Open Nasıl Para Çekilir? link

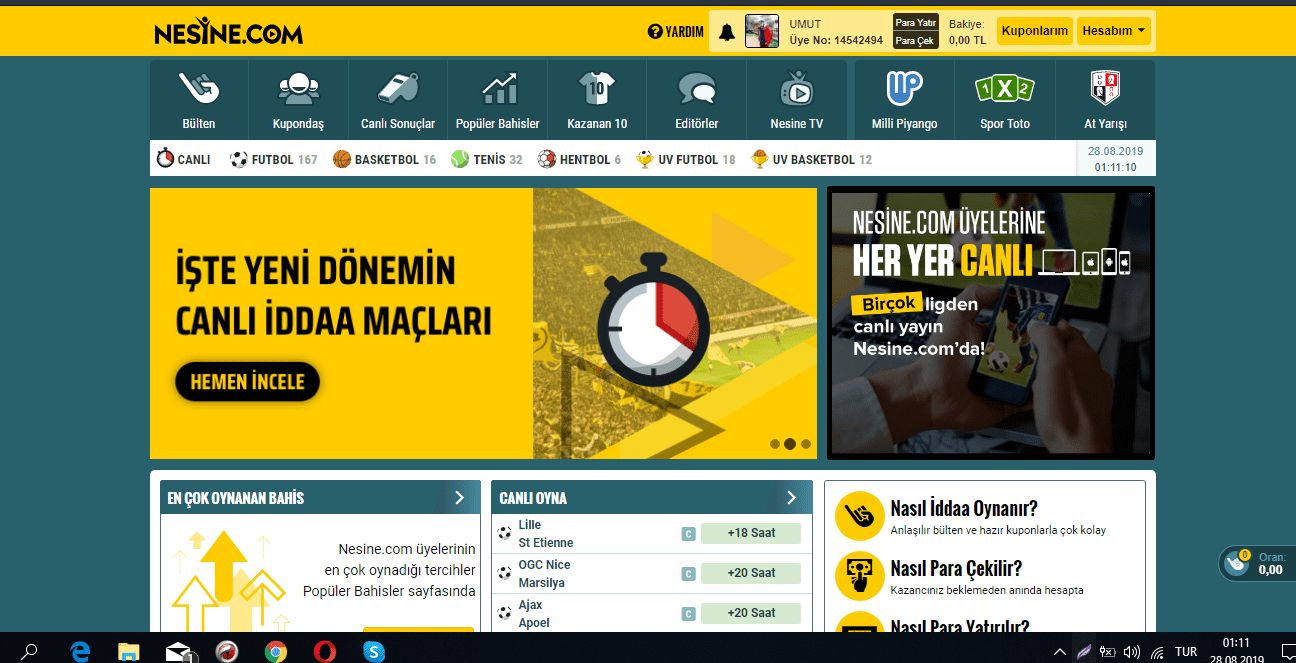point(956,569)
